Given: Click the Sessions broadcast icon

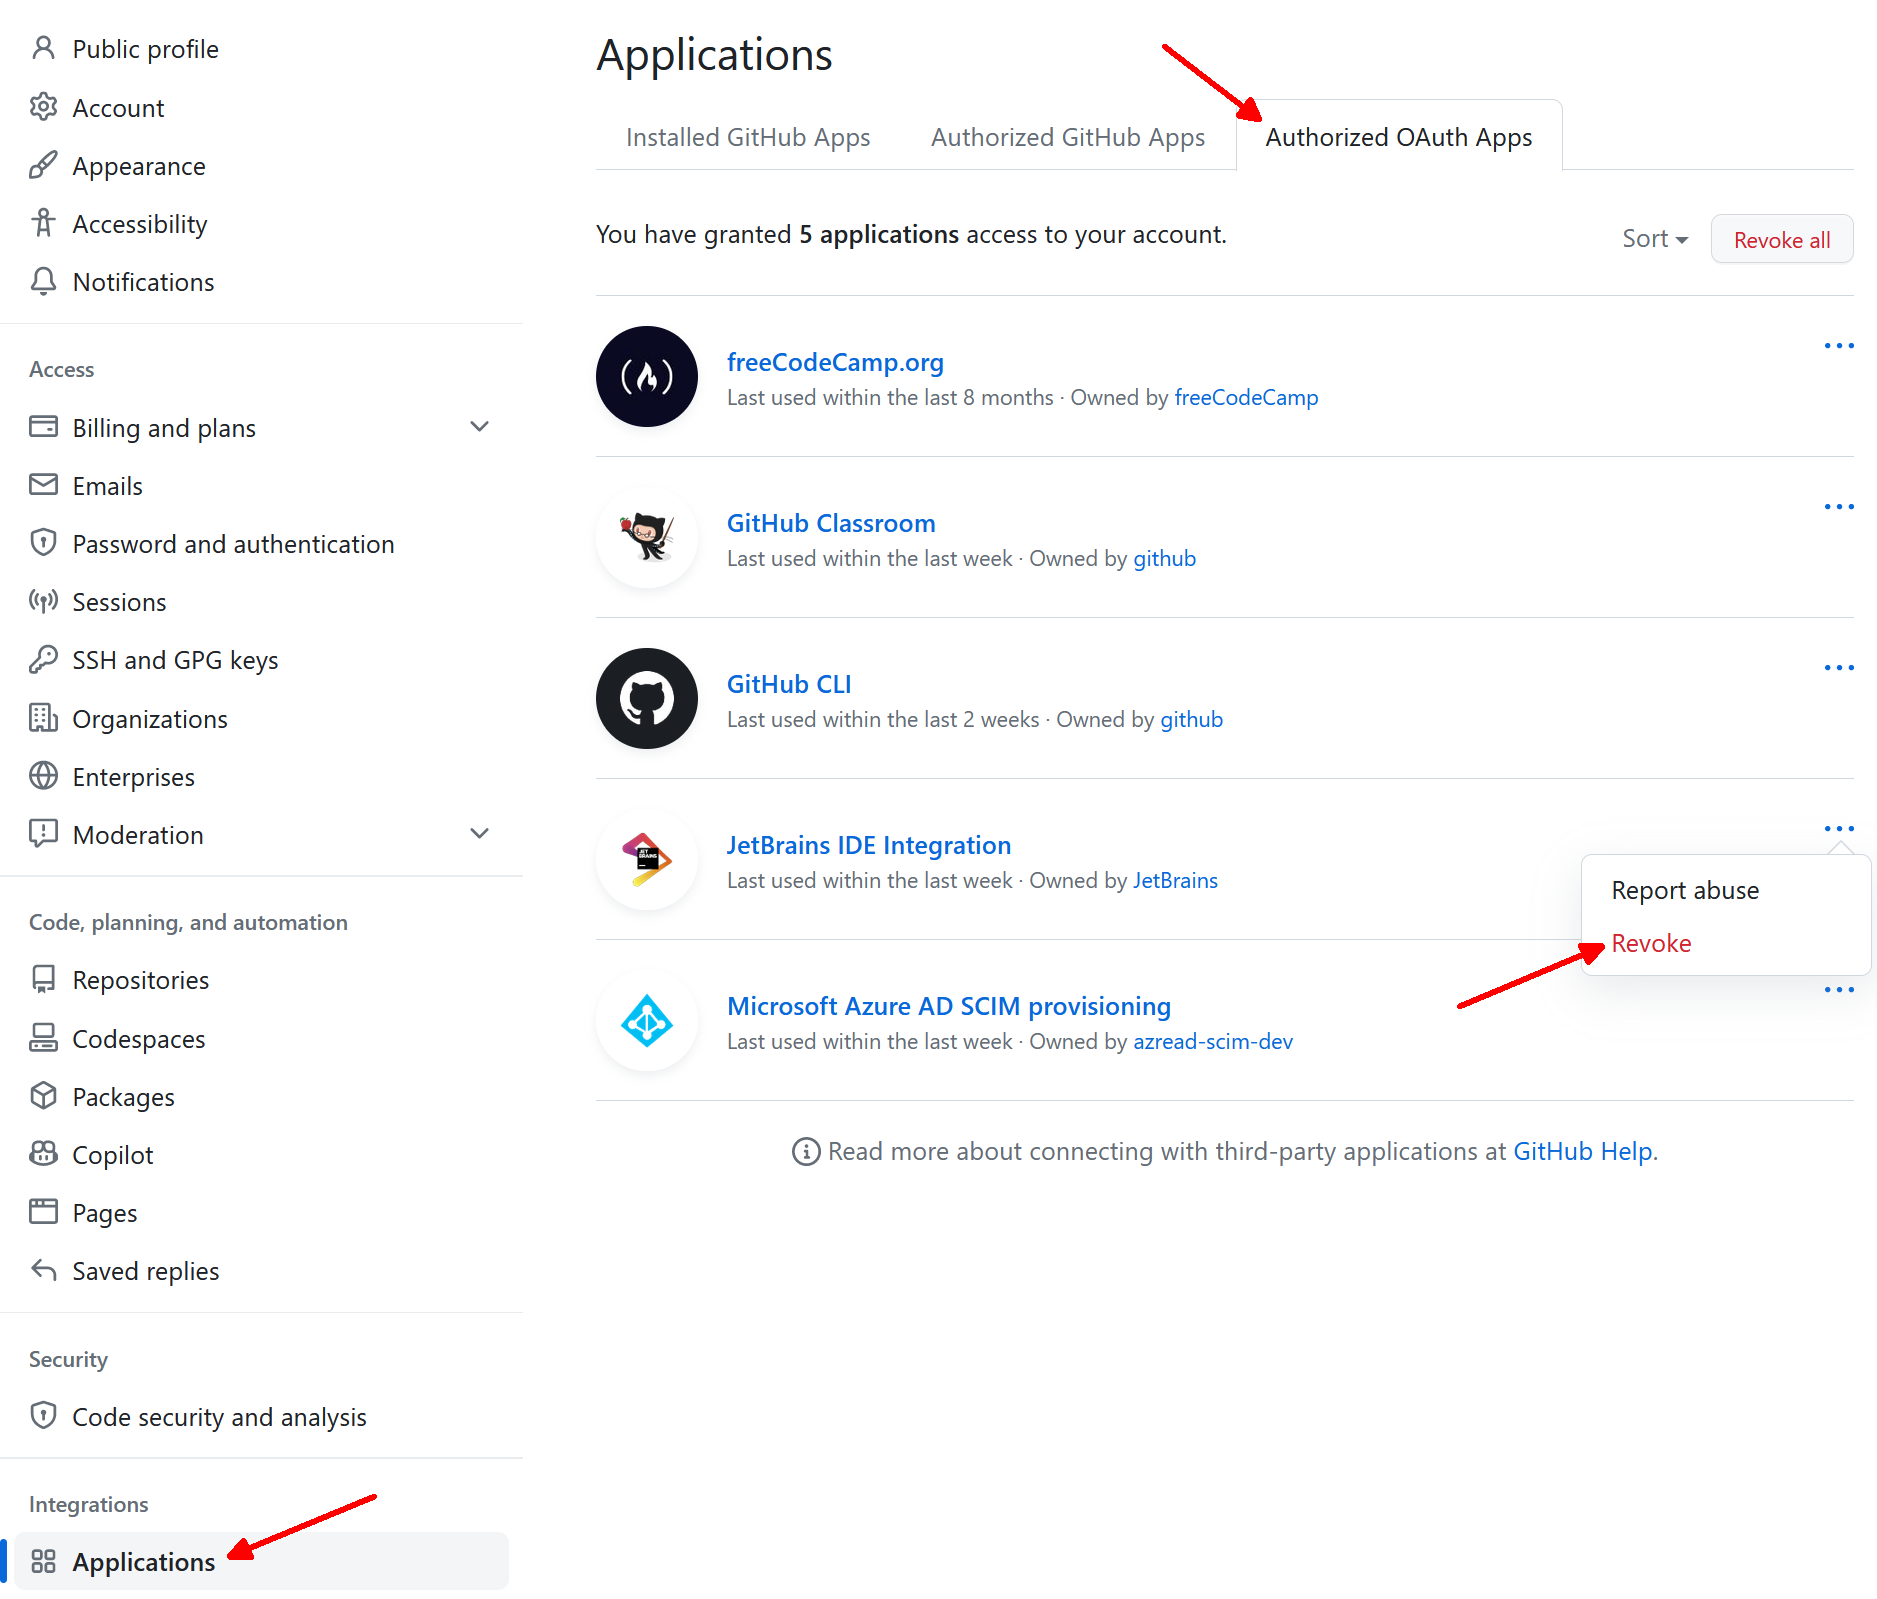Looking at the screenshot, I should tap(43, 601).
